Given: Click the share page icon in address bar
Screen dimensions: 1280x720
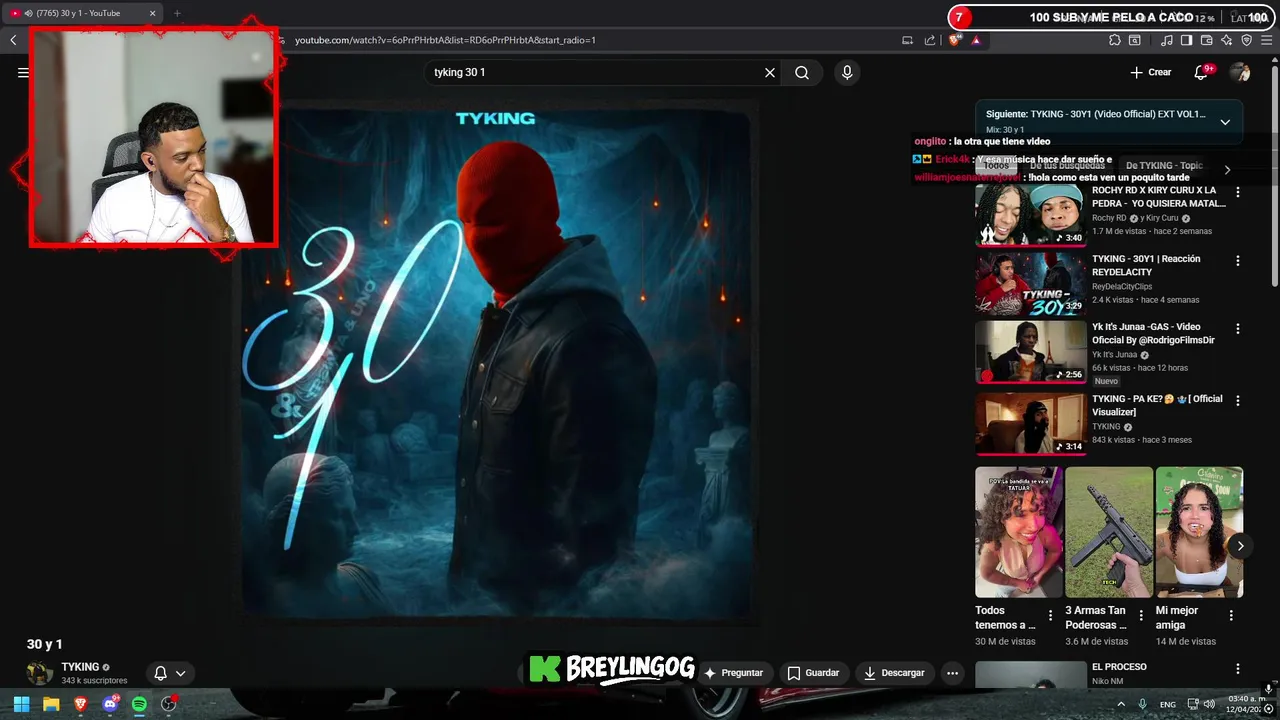Looking at the screenshot, I should tap(930, 40).
